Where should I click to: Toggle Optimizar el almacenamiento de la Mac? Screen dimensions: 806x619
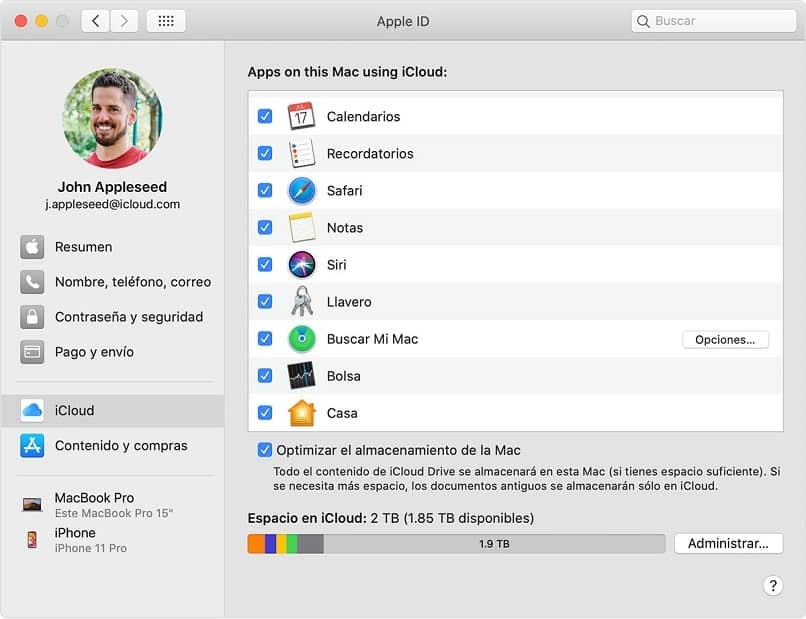(x=265, y=450)
